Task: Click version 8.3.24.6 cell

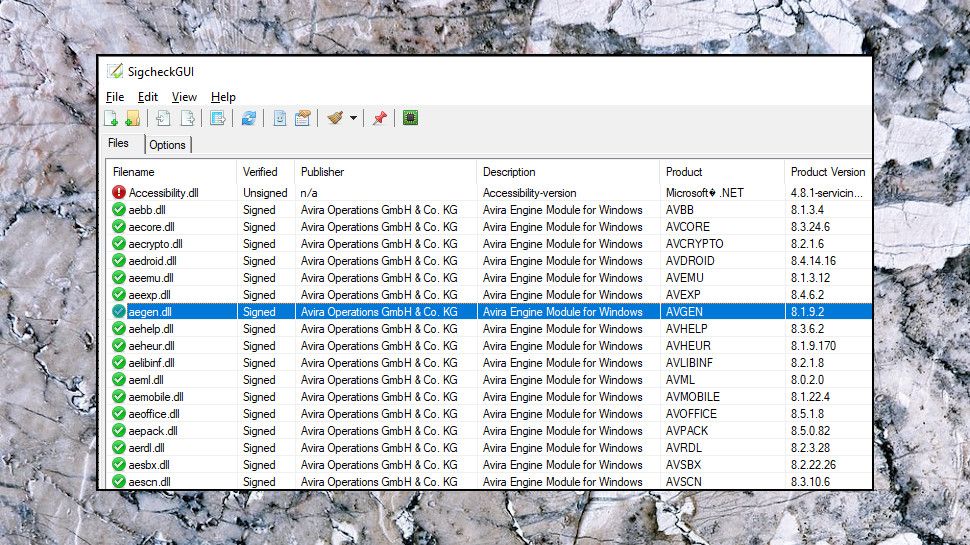Action: pos(810,227)
